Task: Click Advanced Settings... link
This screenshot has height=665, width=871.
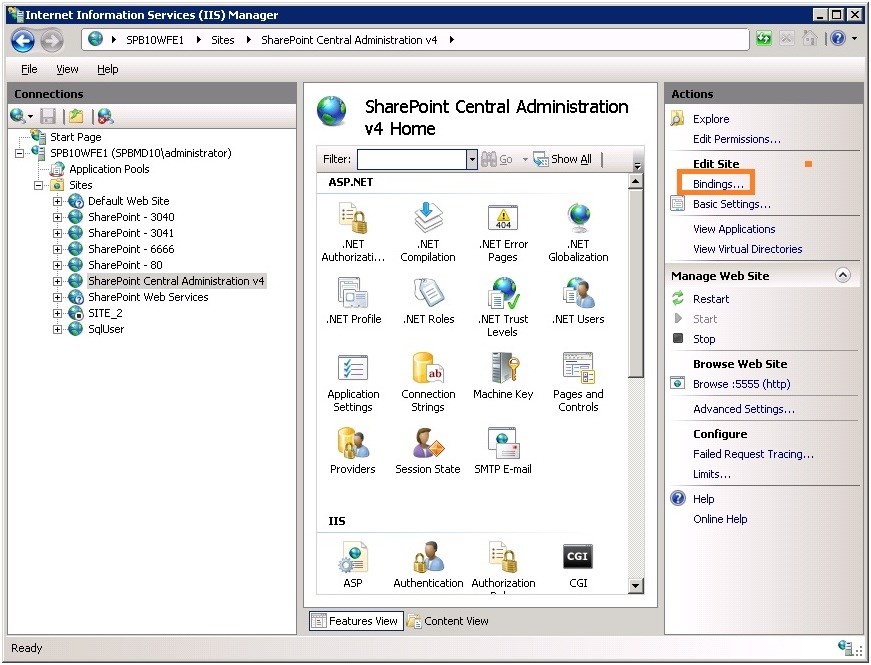Action: pos(743,409)
